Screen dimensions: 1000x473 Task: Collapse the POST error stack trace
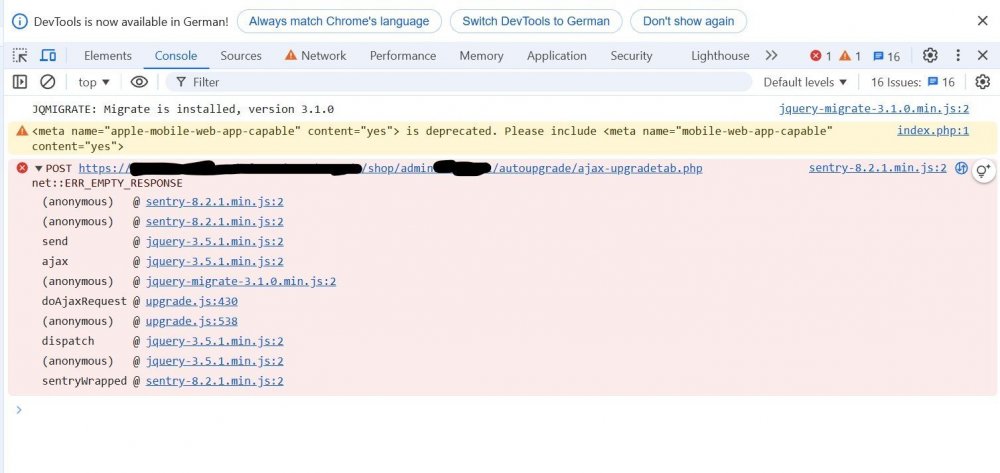pos(38,169)
